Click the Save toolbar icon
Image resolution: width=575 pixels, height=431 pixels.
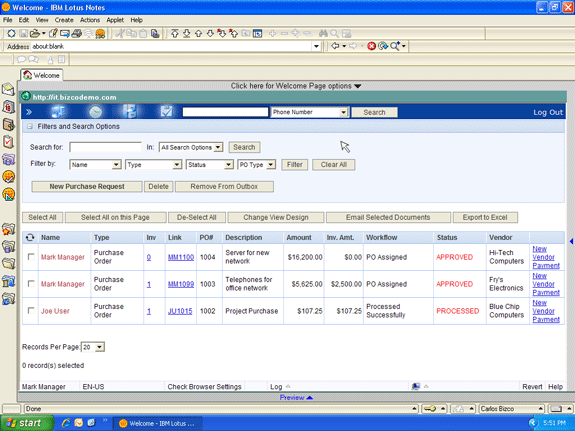pyautogui.click(x=23, y=34)
